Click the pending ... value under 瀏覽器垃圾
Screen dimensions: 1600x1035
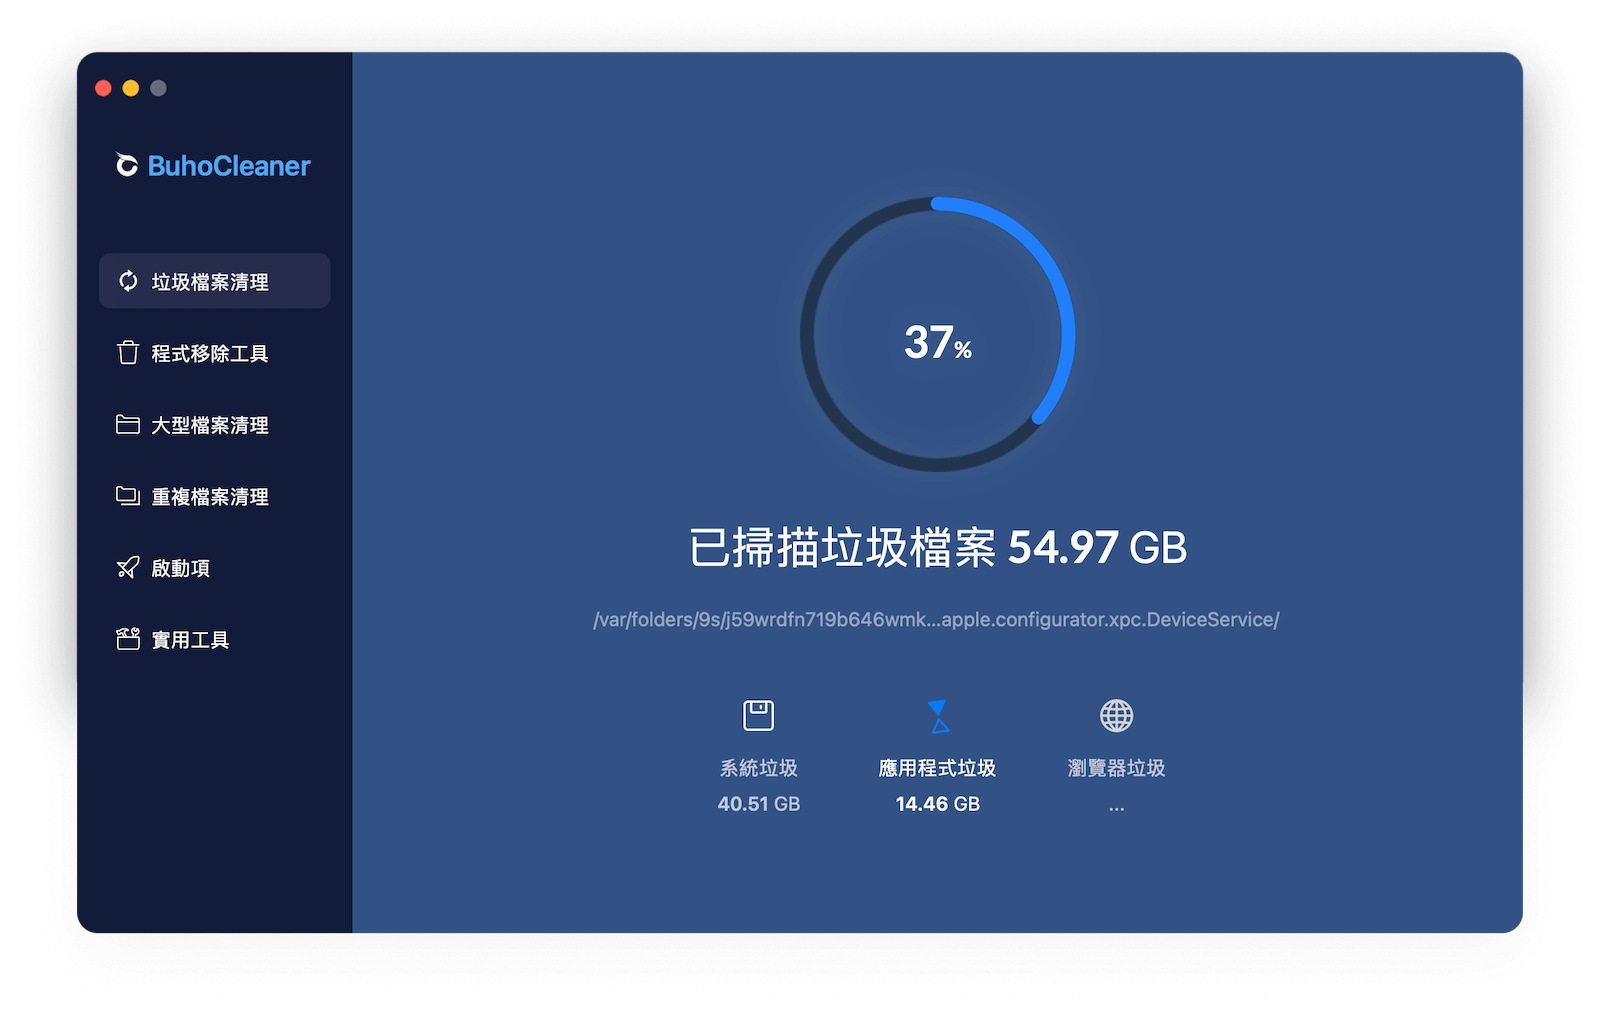1117,807
